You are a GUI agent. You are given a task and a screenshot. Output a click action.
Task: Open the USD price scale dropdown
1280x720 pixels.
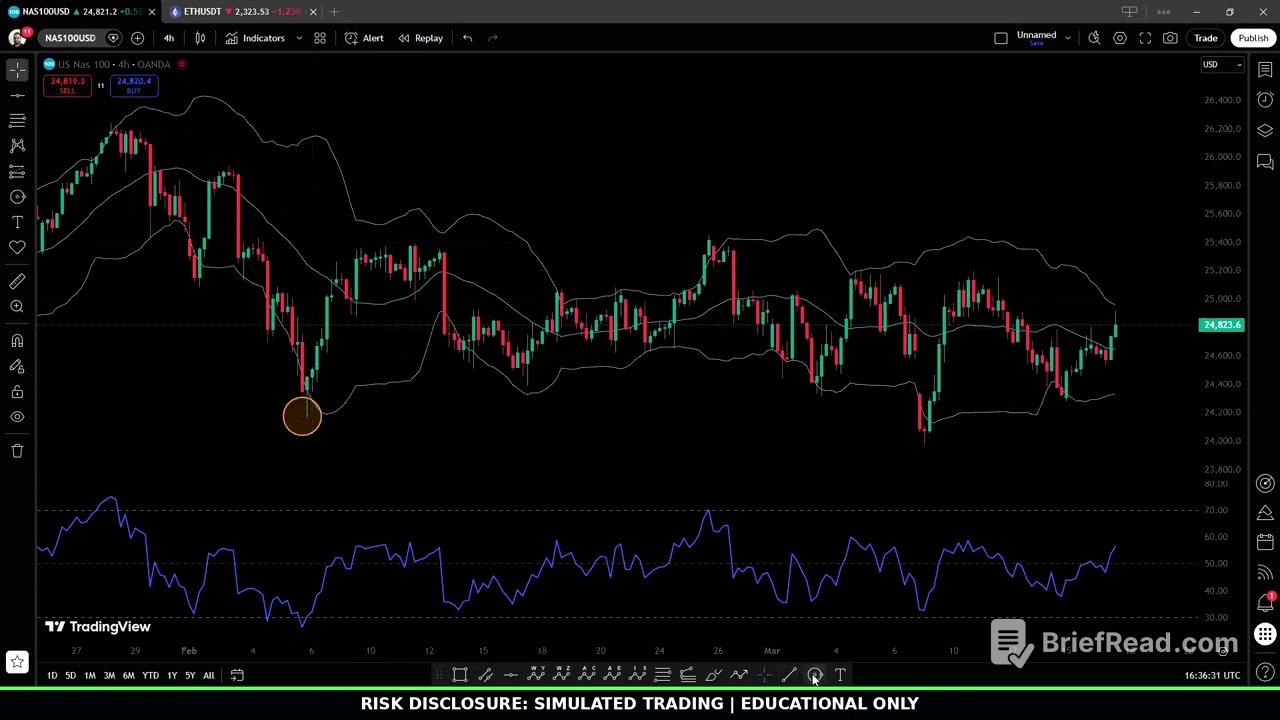1222,64
